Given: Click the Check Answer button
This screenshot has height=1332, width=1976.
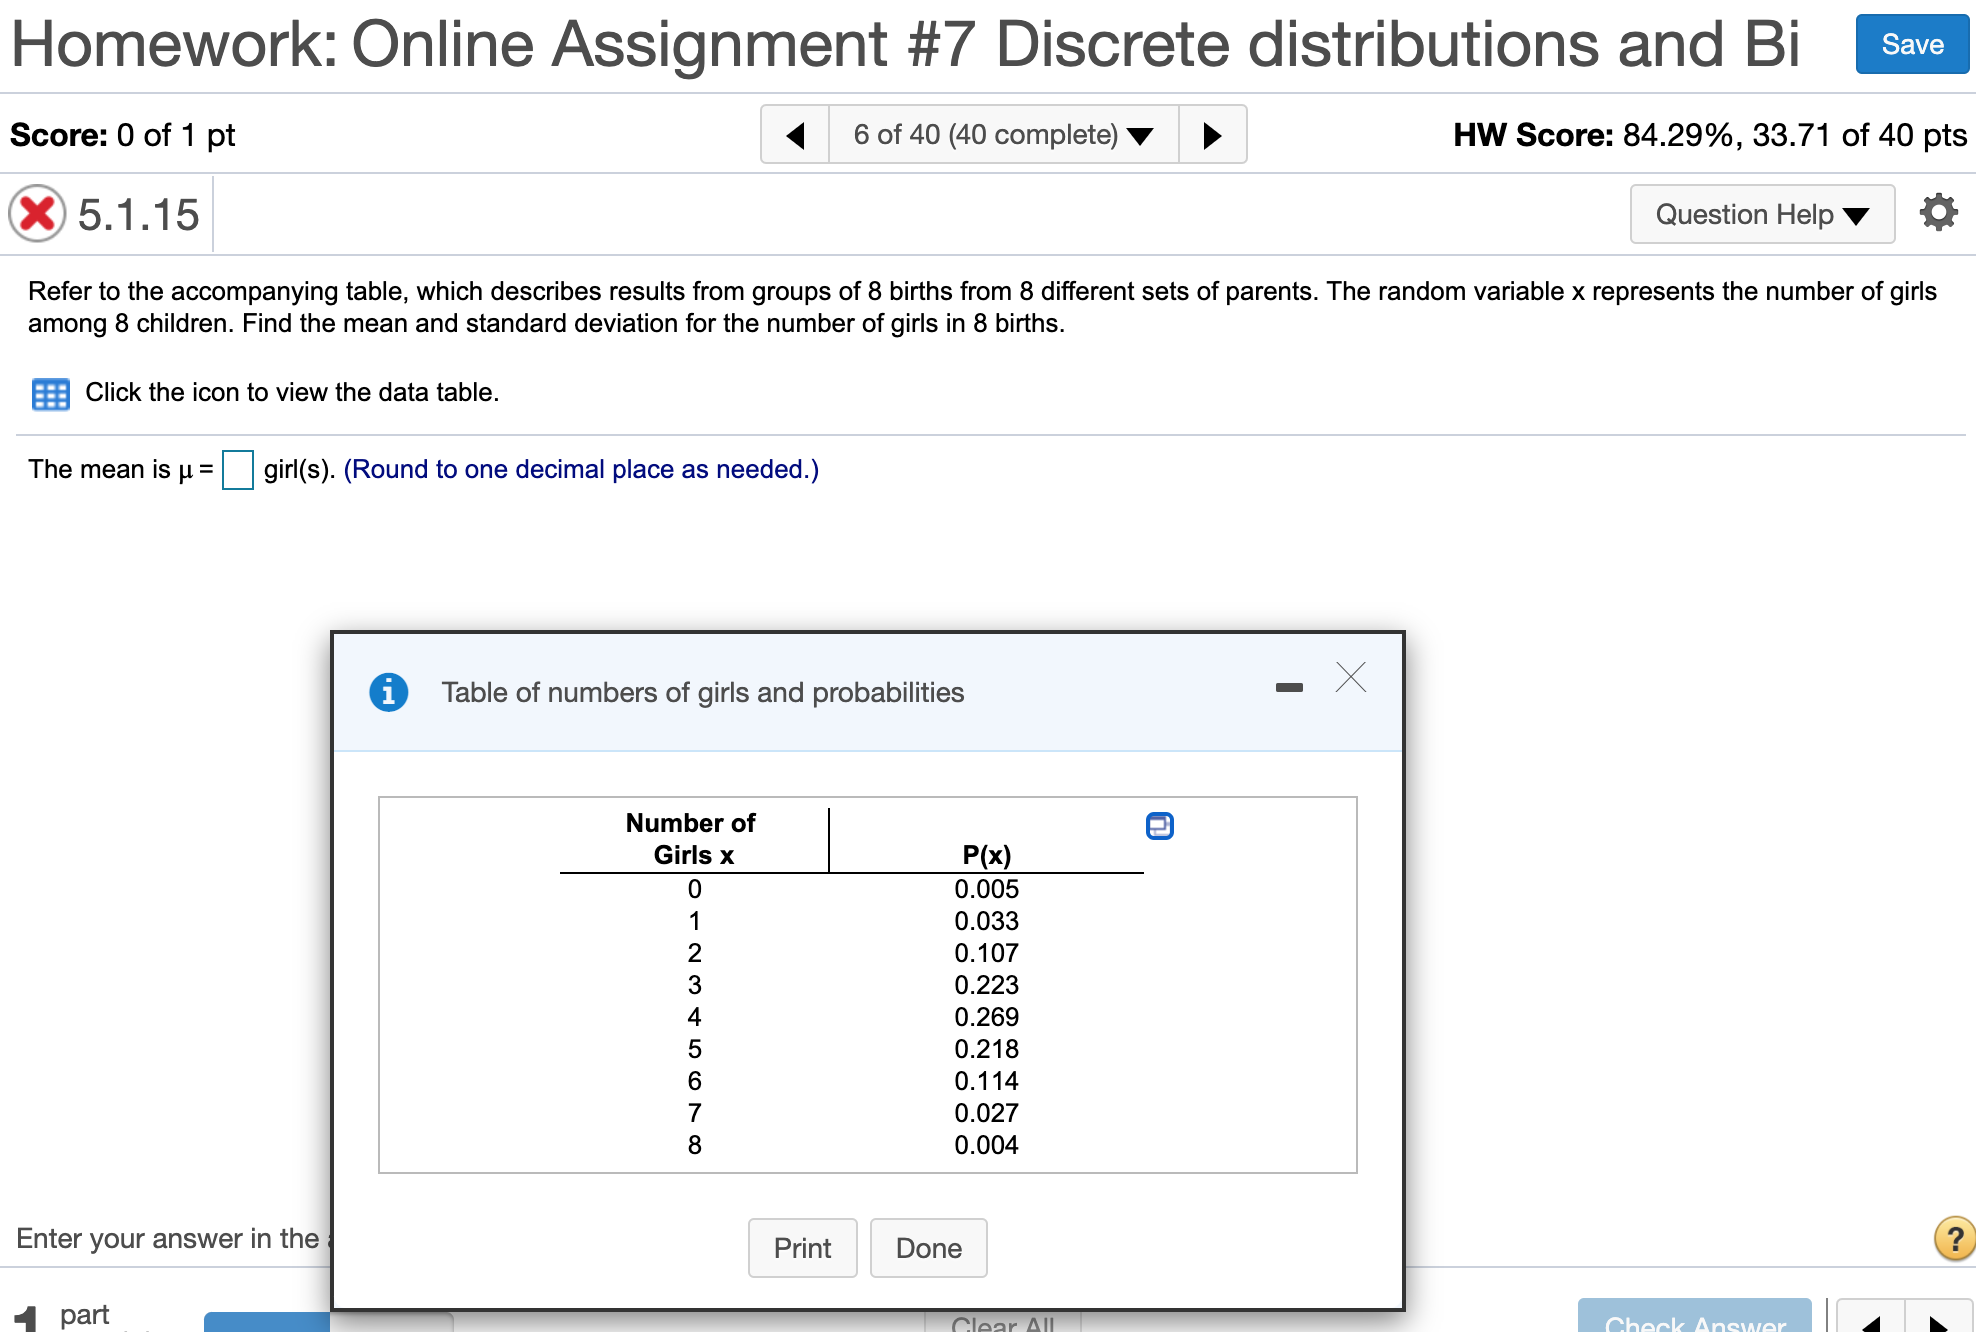Looking at the screenshot, I should tap(1695, 1317).
